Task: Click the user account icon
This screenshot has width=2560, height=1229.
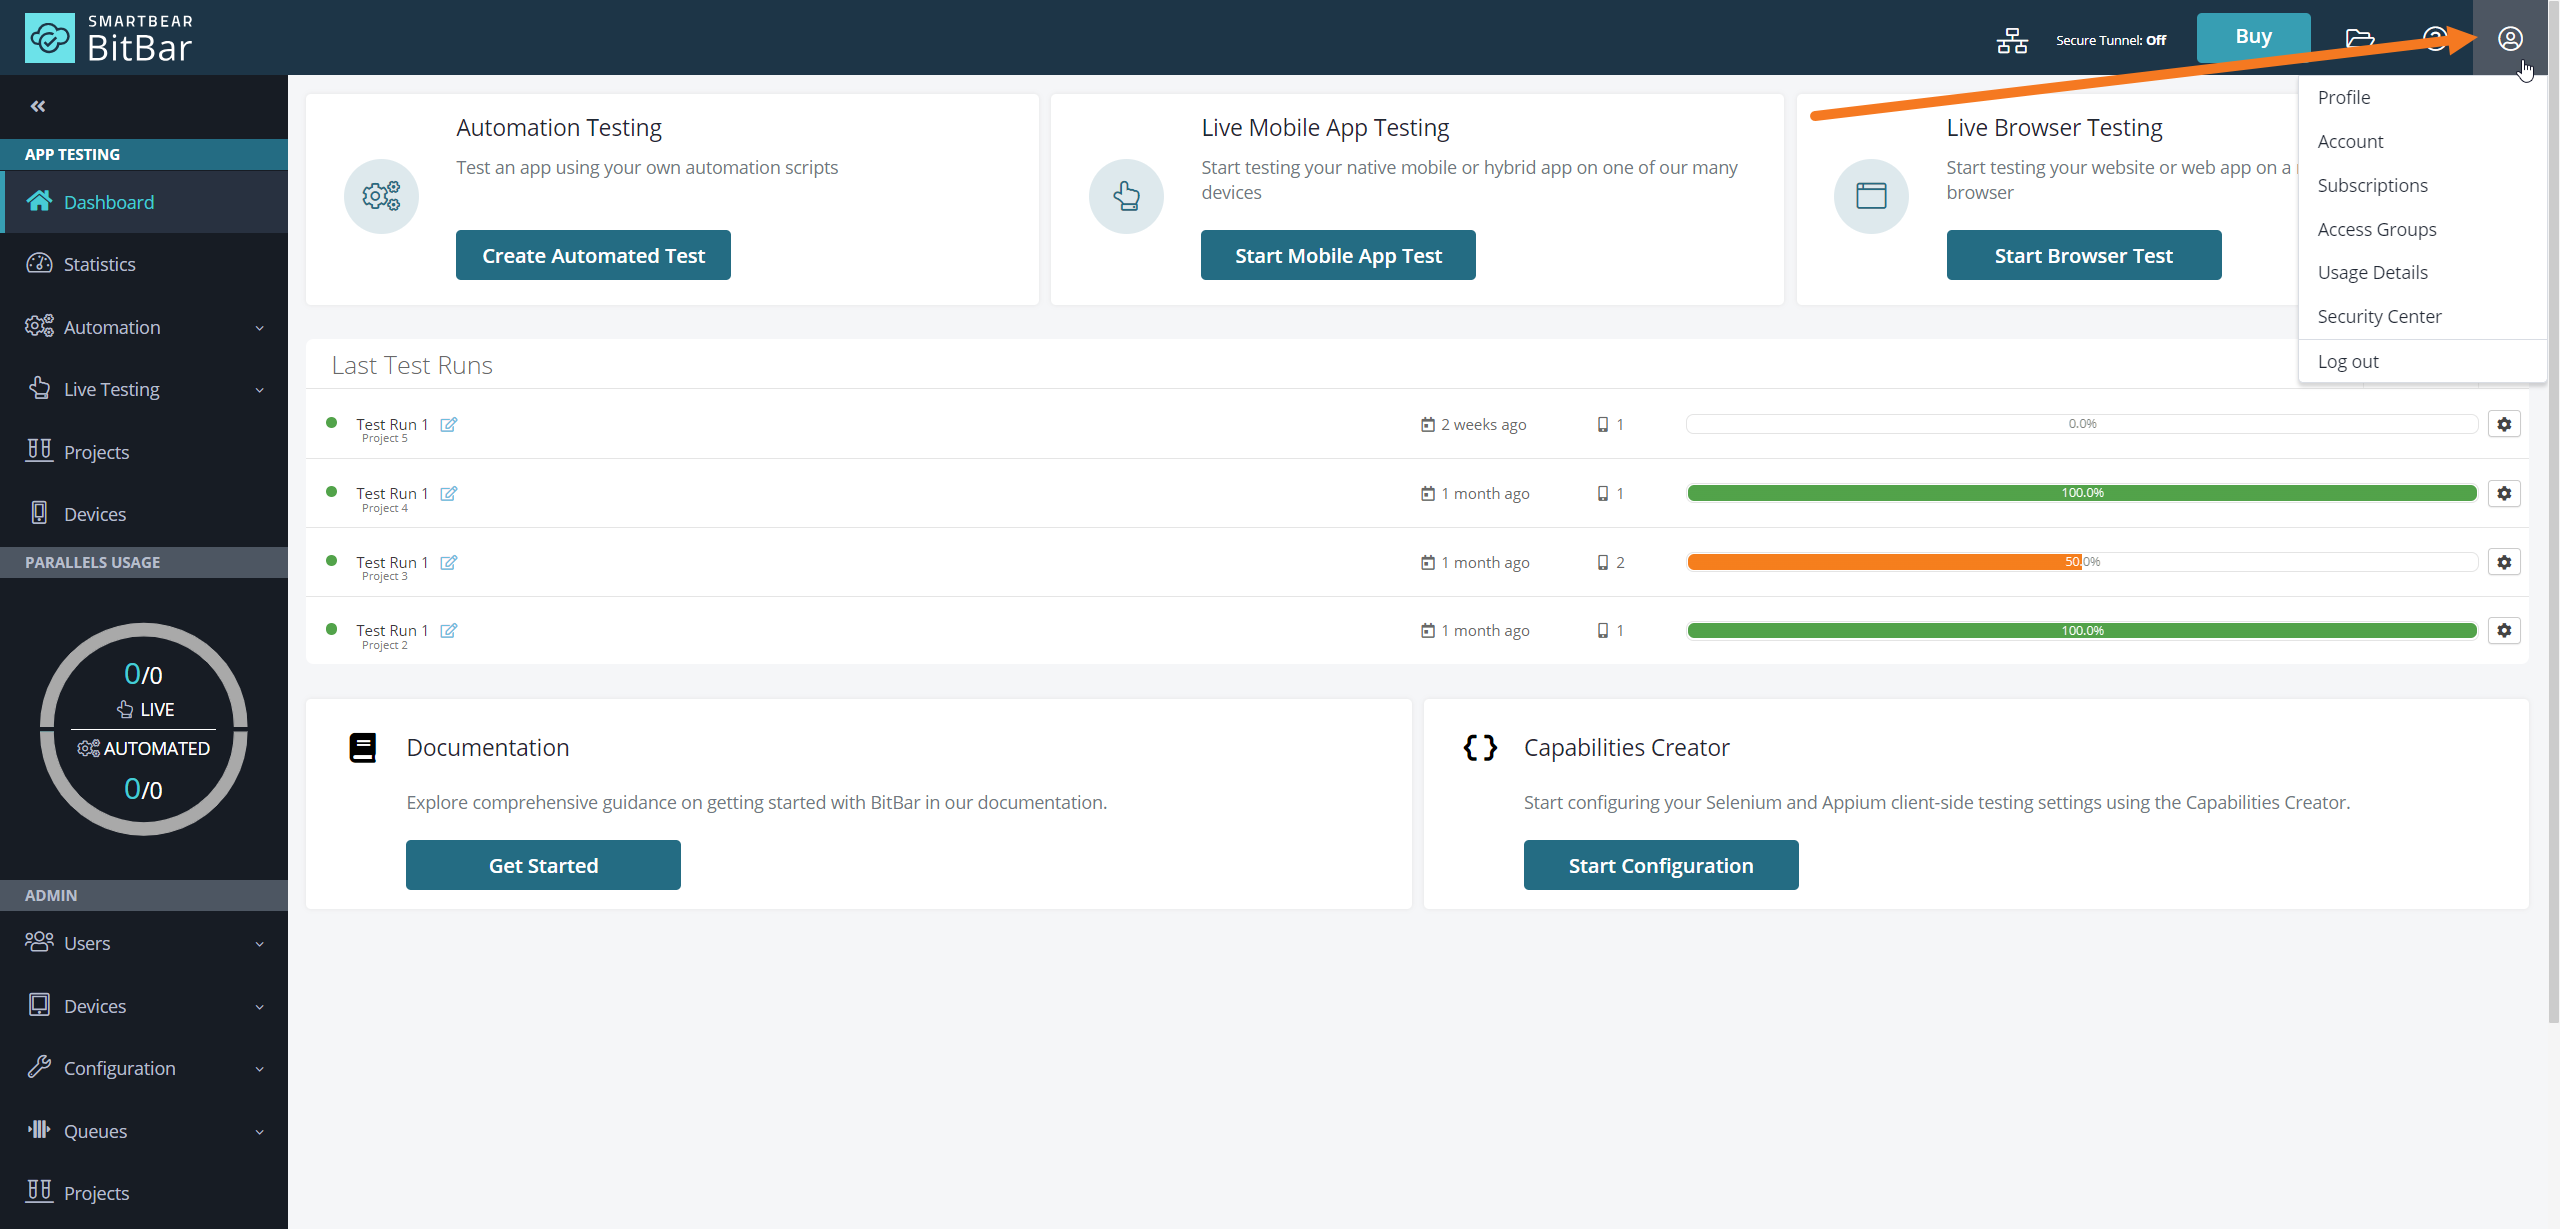Action: 2509,39
